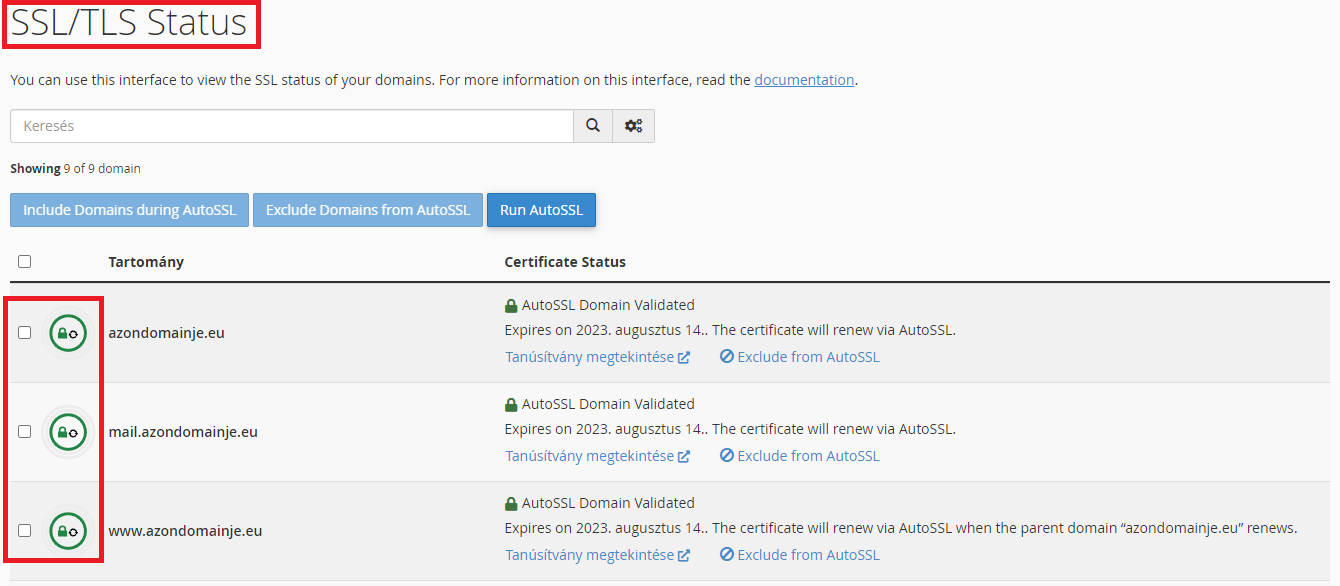Tick the select-all checkbox in table header
Viewport: 1340px width, 586px height.
pos(25,262)
